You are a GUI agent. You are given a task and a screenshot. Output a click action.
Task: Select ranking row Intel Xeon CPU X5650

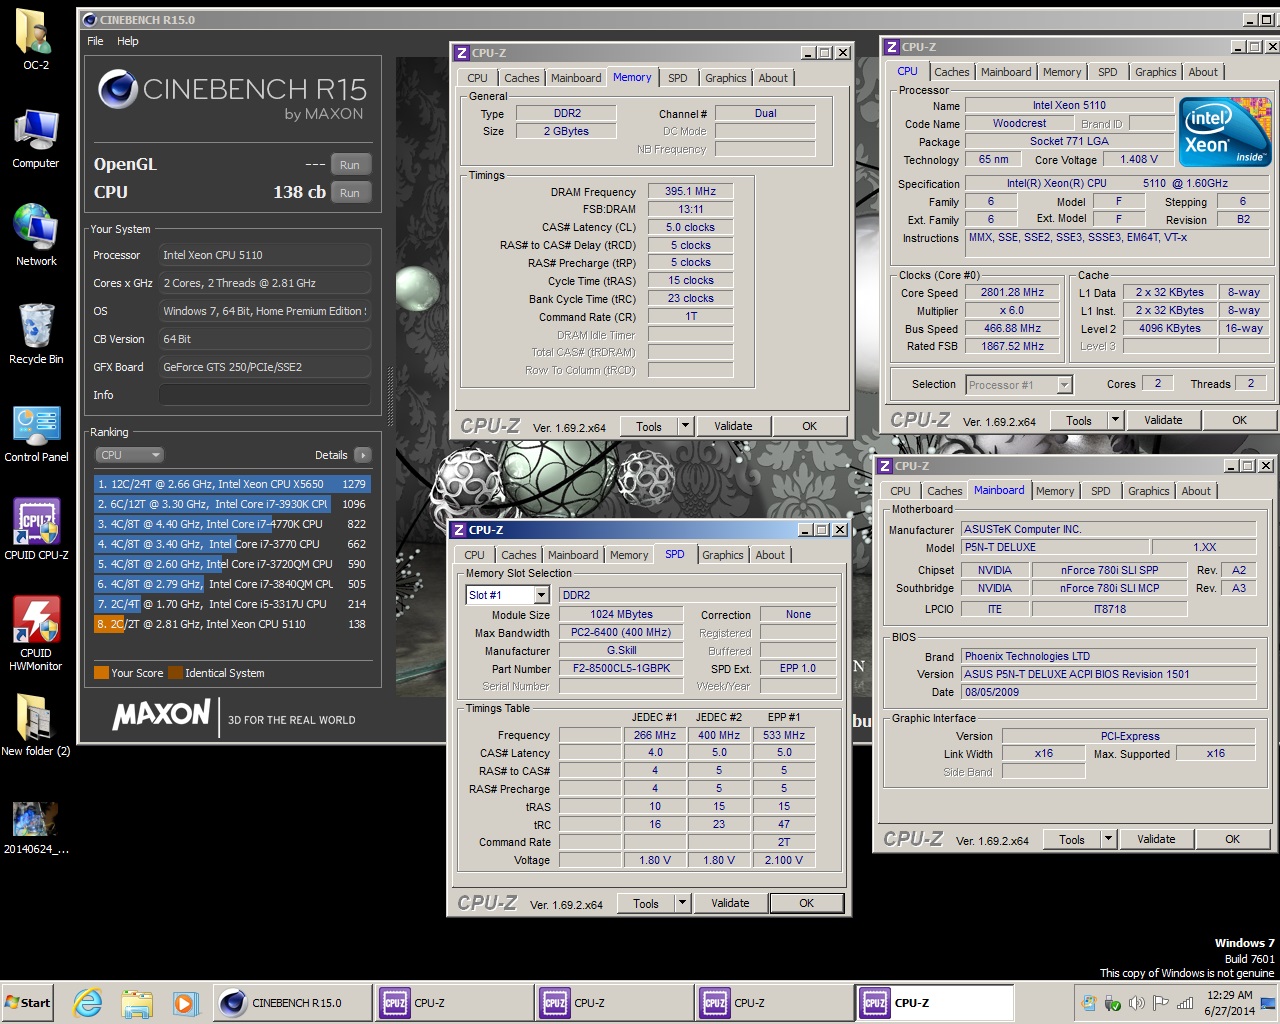(232, 484)
